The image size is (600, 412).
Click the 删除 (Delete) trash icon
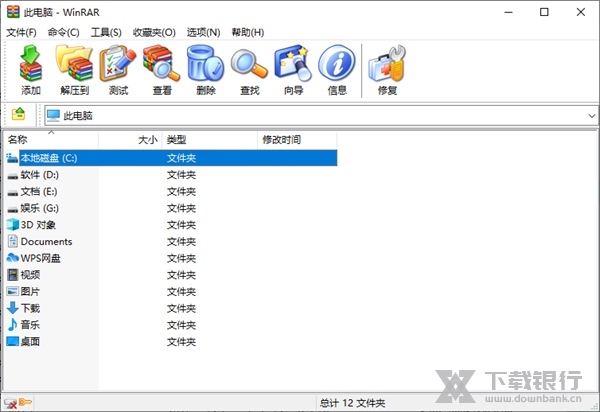point(205,63)
